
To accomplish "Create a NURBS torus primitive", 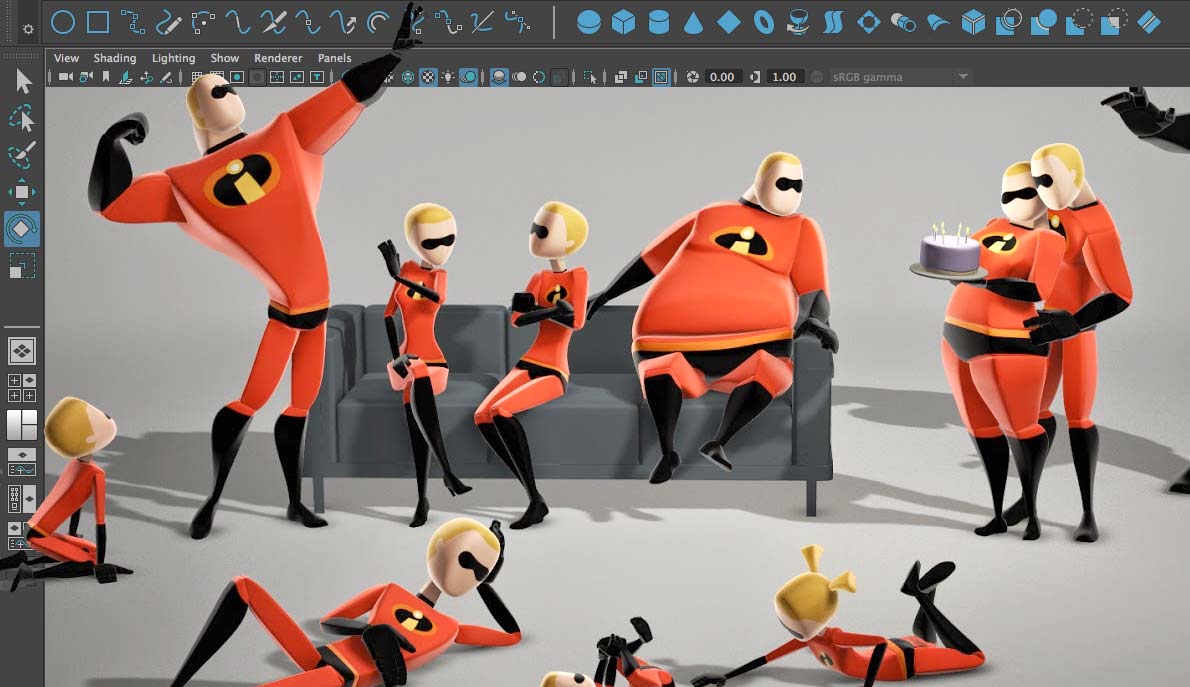I will pos(763,23).
